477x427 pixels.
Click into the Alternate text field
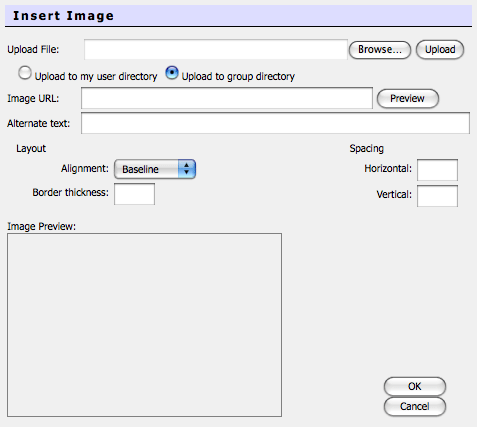(x=275, y=123)
